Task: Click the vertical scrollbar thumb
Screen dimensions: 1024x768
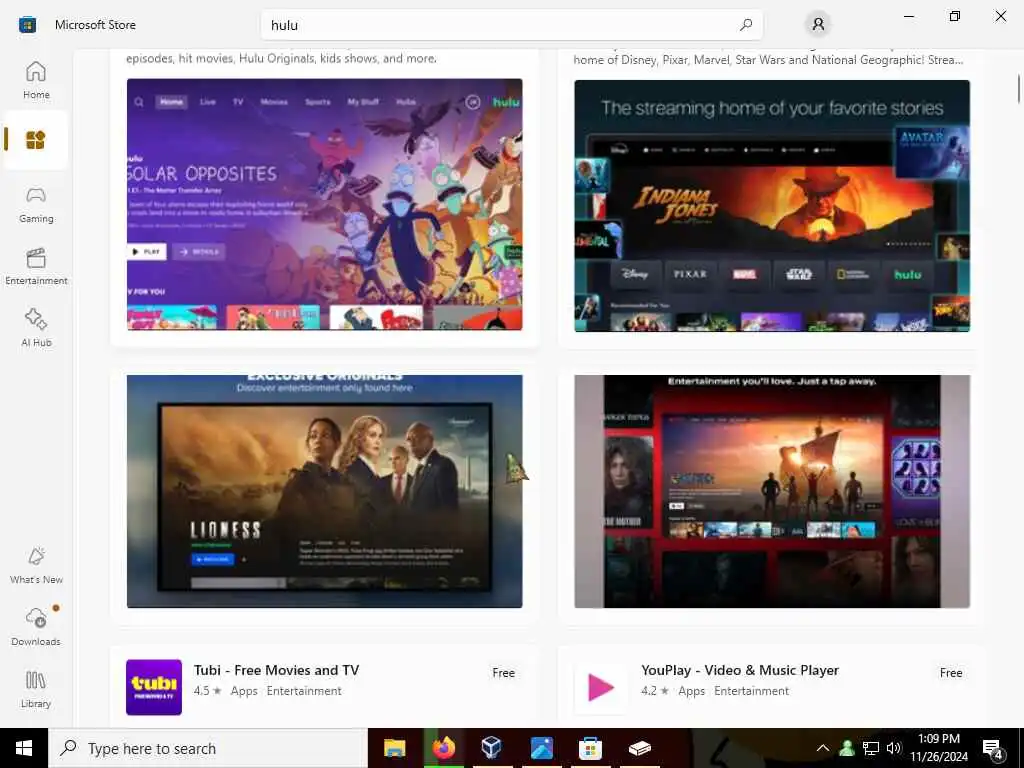Action: (1018, 89)
